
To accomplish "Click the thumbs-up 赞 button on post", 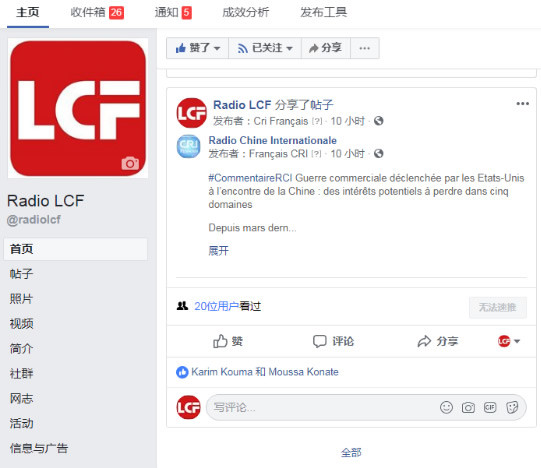I will [x=228, y=341].
